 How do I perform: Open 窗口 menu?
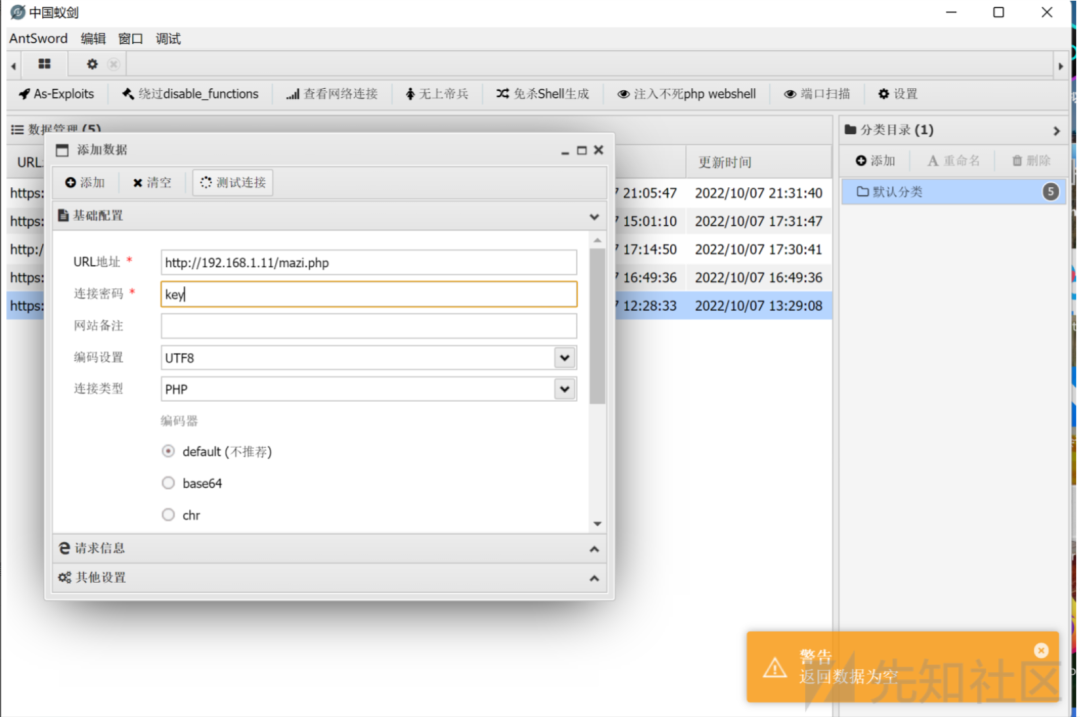pos(130,39)
